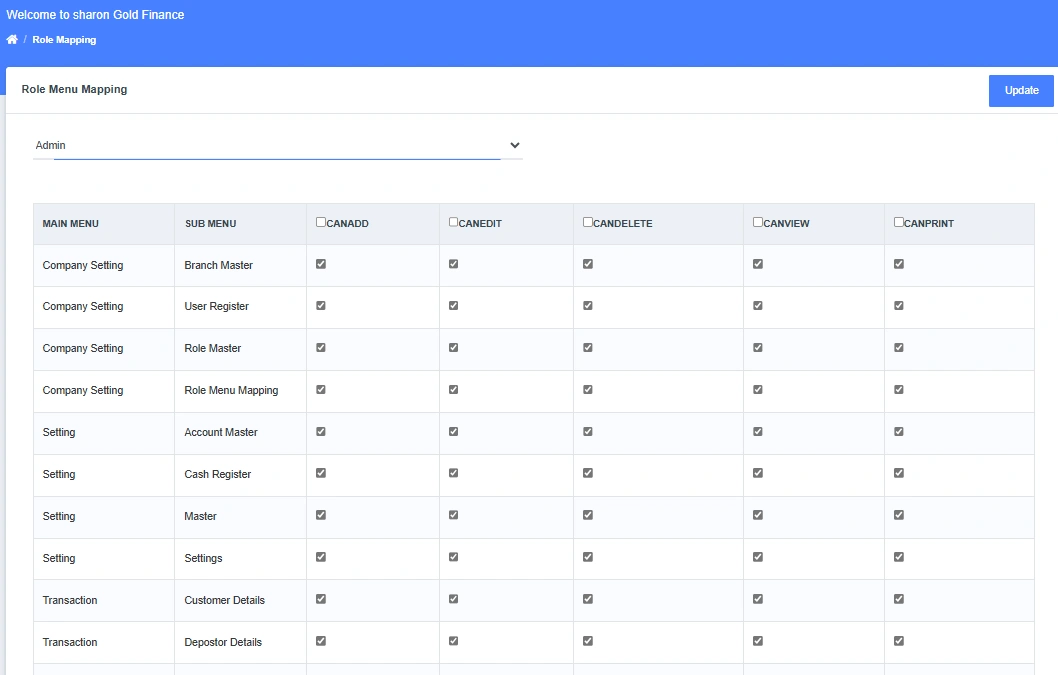Uncheck CANDELETE for Role Menu Mapping

(x=588, y=389)
